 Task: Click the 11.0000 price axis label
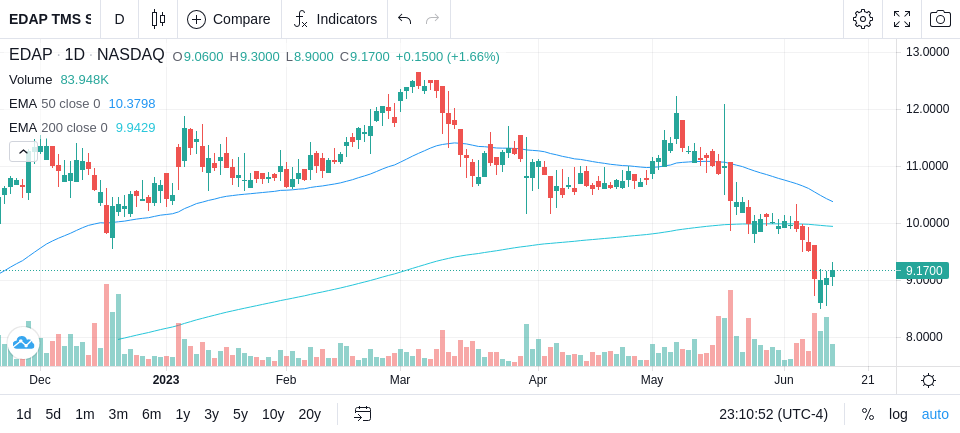pyautogui.click(x=928, y=166)
